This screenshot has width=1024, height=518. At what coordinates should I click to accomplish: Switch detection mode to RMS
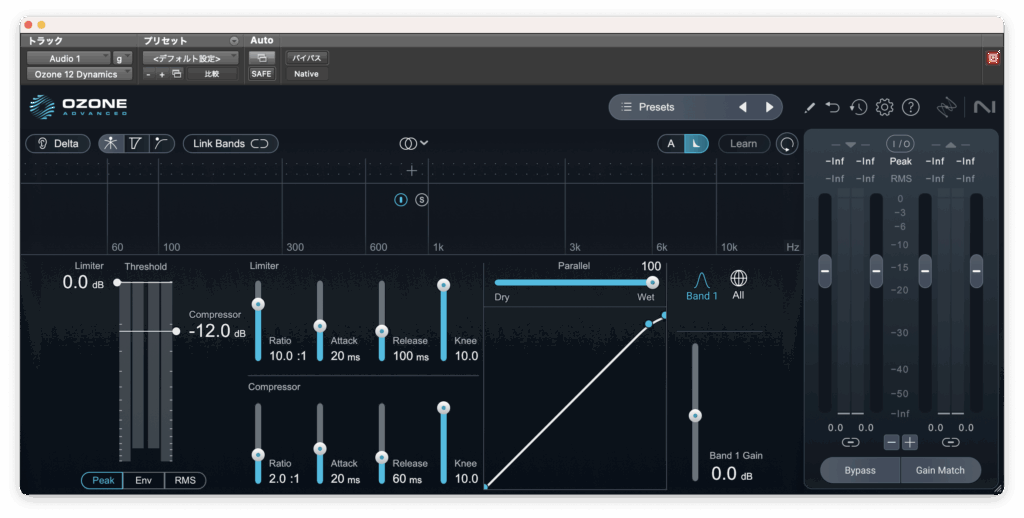[185, 480]
